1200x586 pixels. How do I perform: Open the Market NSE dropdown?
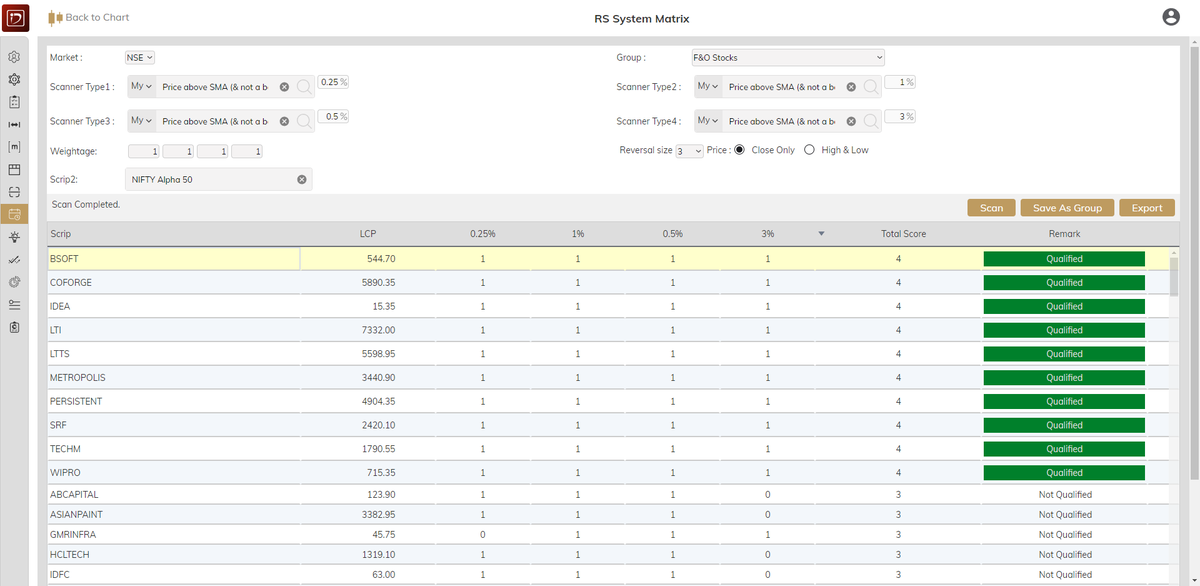[140, 58]
